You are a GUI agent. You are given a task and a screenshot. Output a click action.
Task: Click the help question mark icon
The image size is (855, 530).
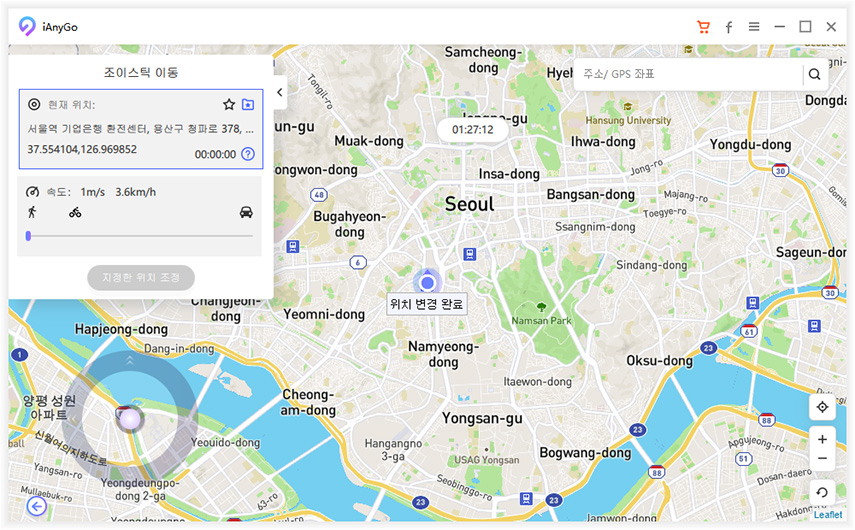tap(248, 154)
